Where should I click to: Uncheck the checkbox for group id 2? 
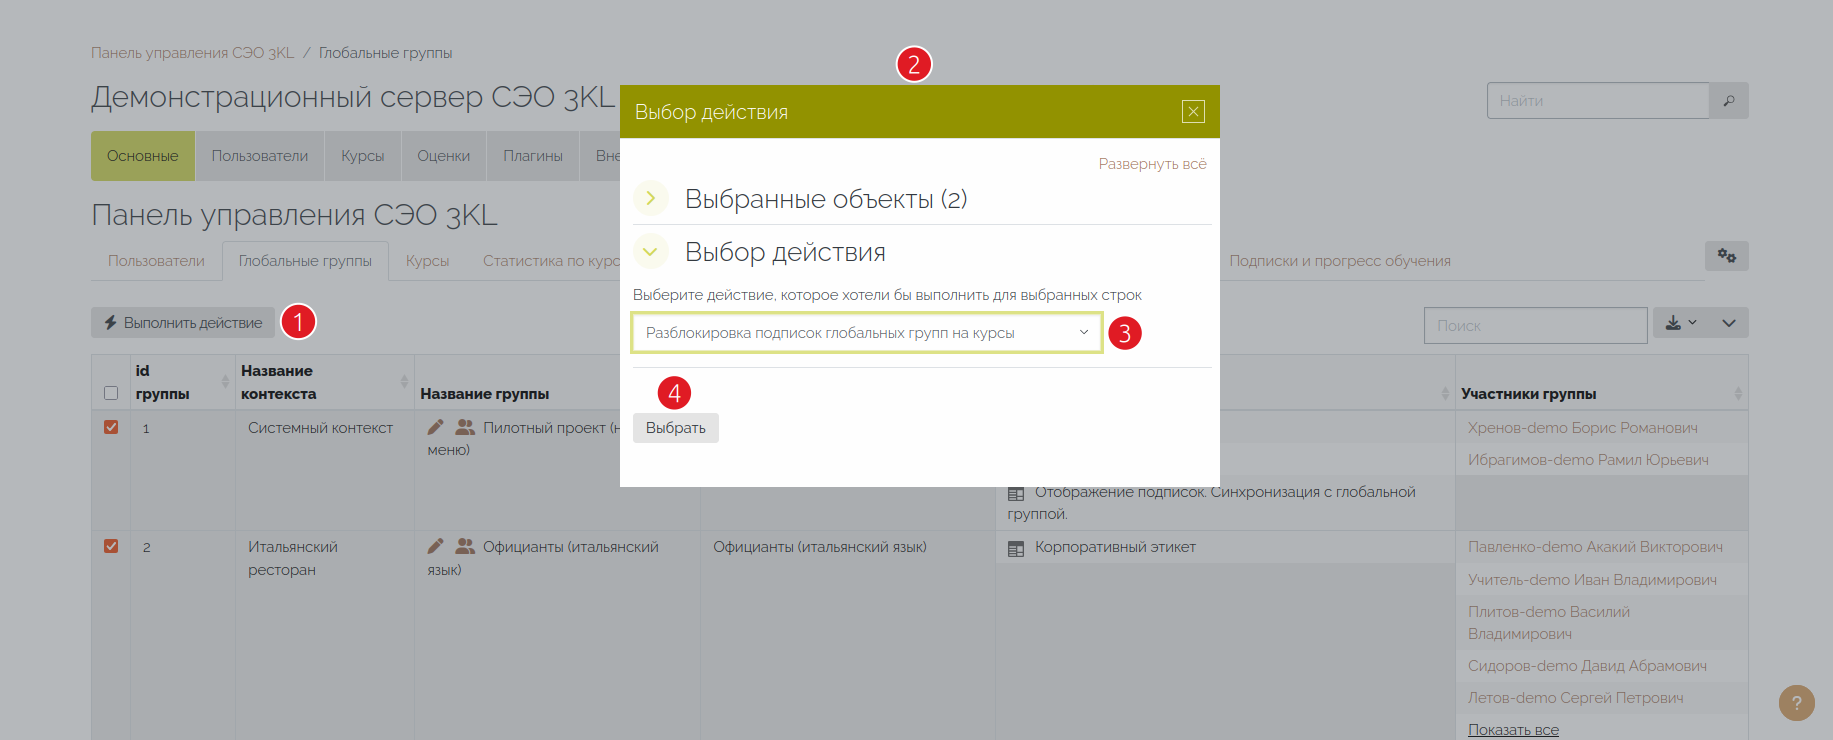[x=111, y=546]
